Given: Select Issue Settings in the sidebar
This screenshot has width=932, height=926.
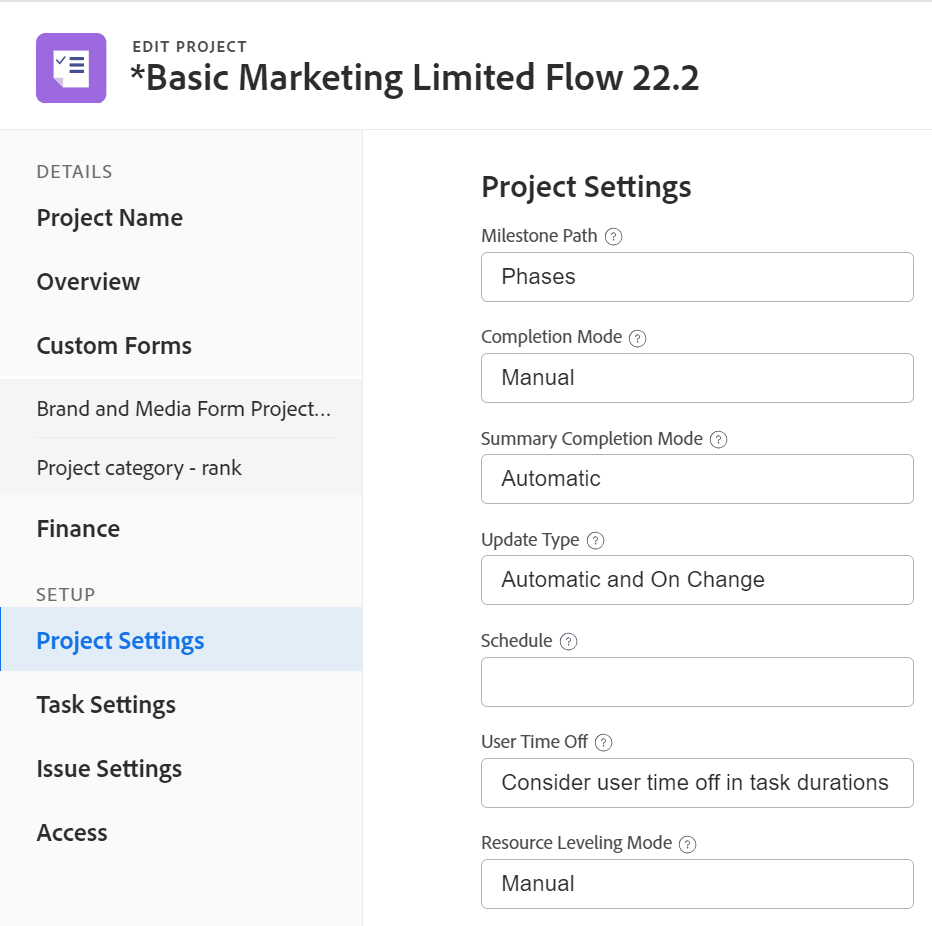Looking at the screenshot, I should click(x=109, y=769).
